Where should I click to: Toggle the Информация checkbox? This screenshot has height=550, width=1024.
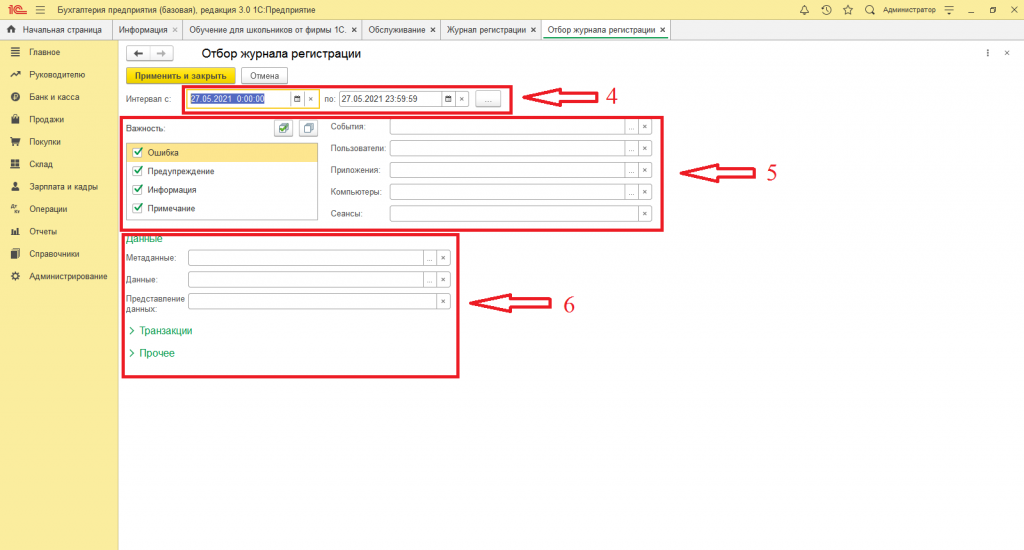click(x=138, y=189)
